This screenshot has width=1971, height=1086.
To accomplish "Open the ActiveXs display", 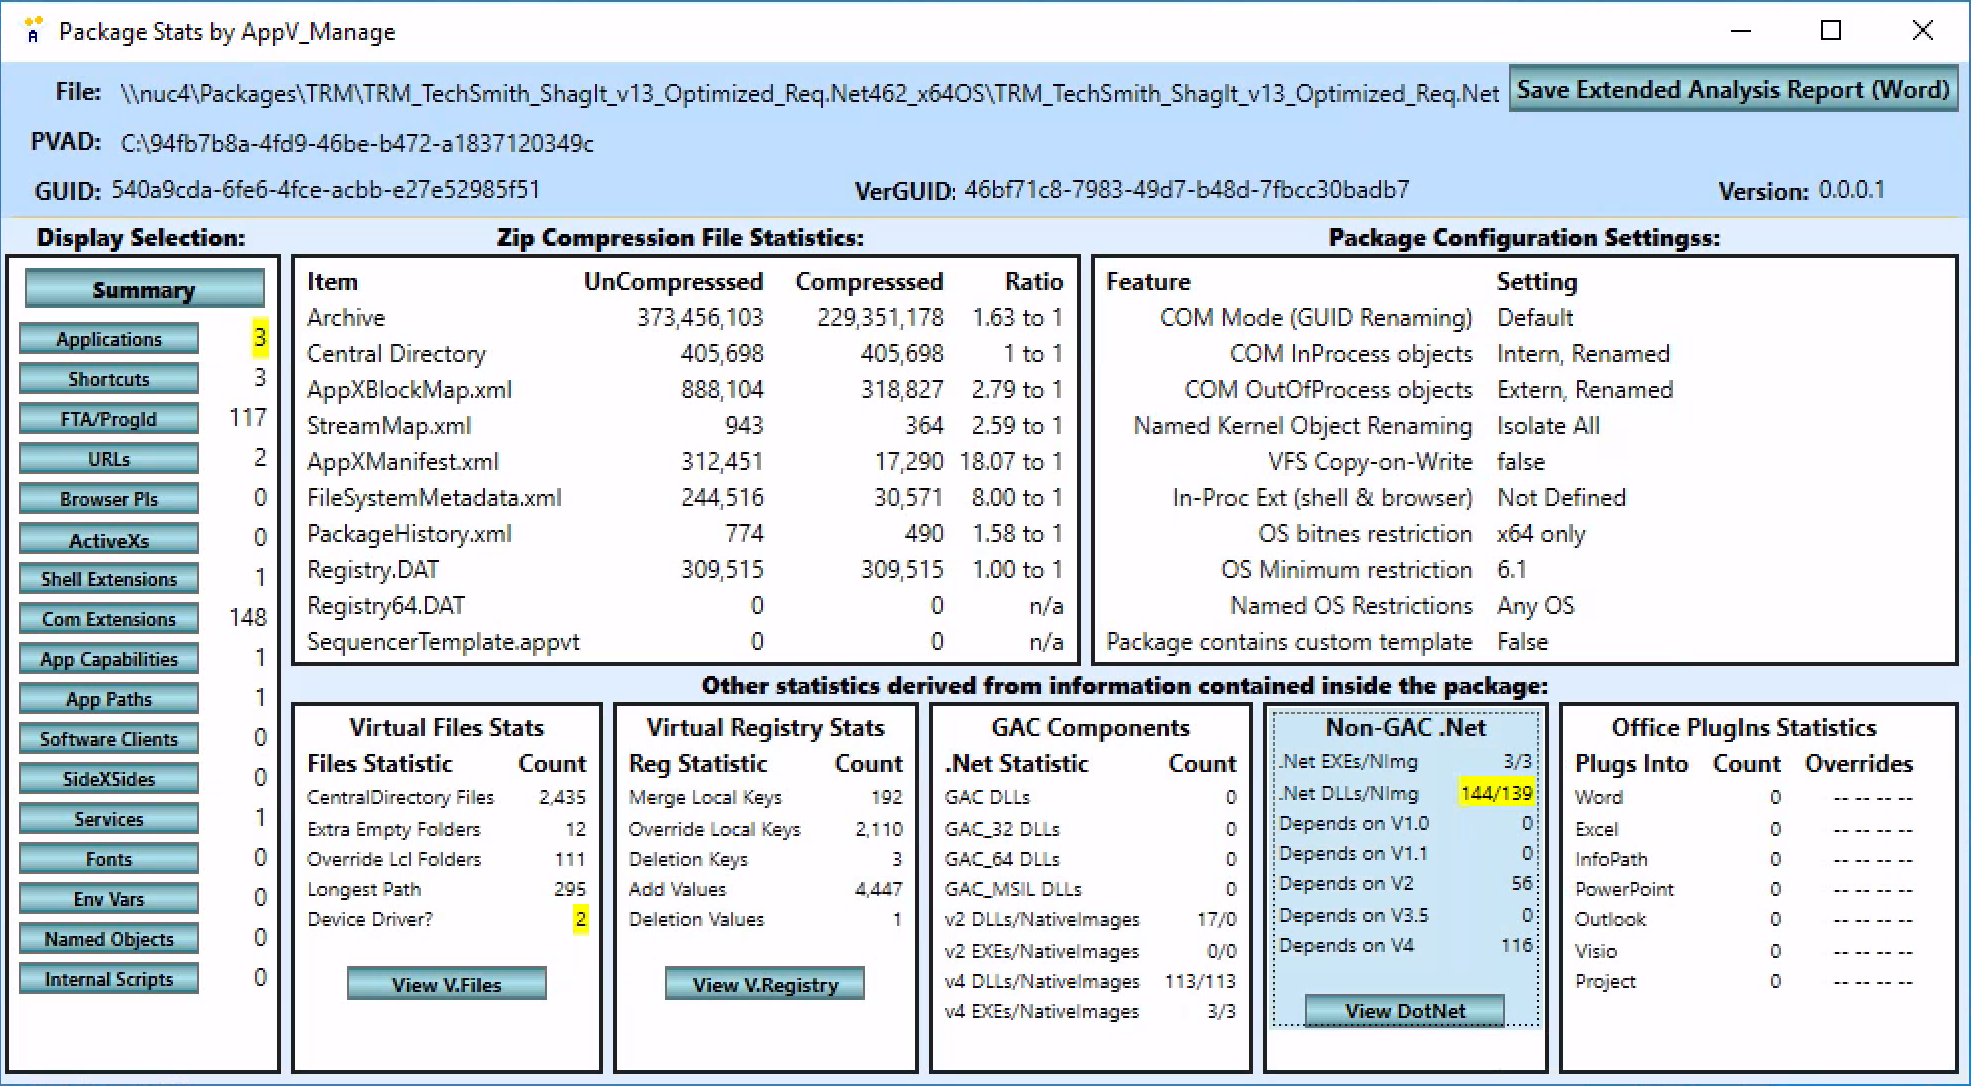I will pyautogui.click(x=109, y=540).
